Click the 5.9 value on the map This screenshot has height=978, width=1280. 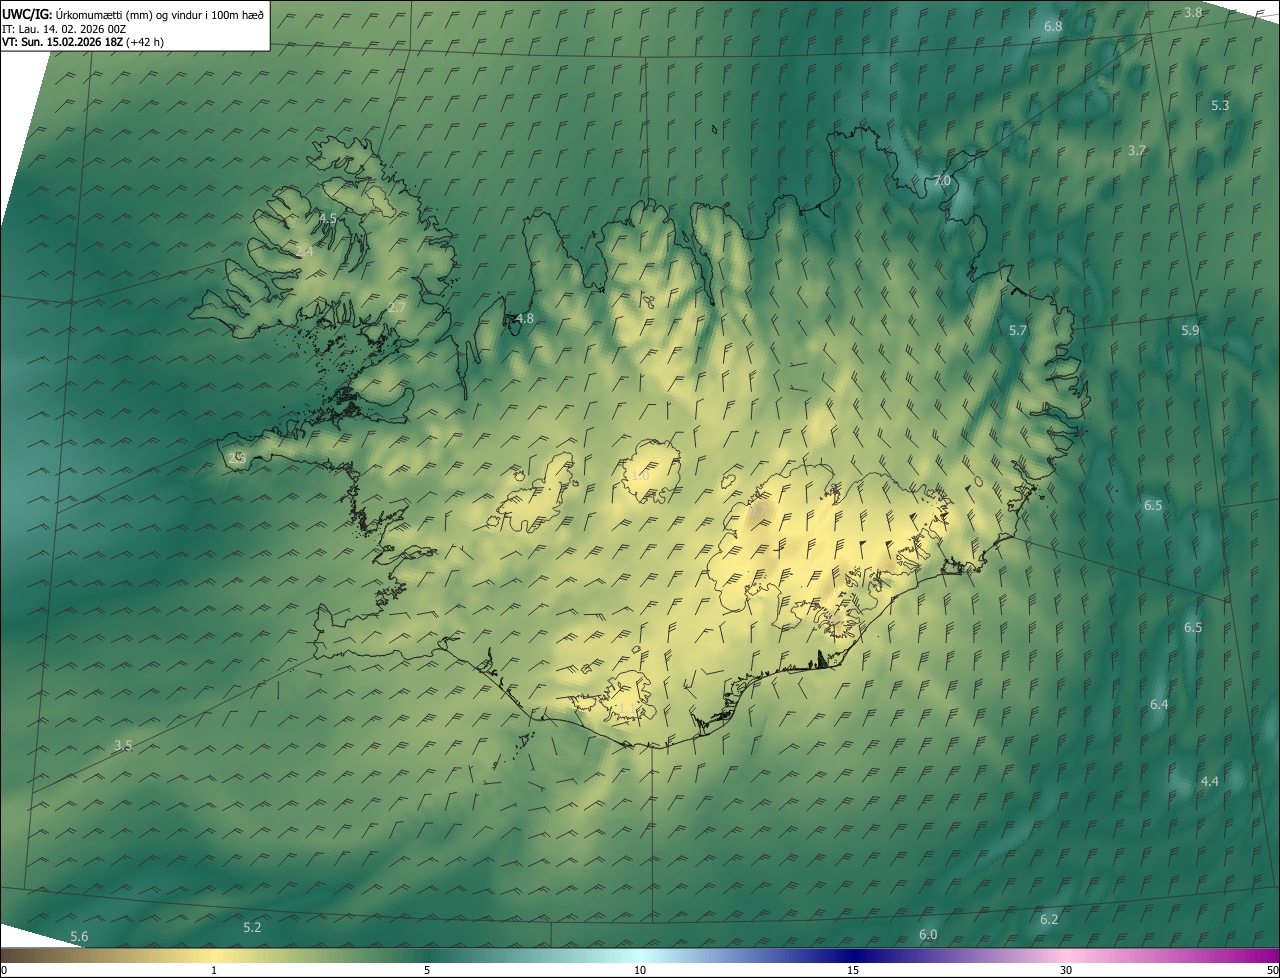tap(1190, 330)
